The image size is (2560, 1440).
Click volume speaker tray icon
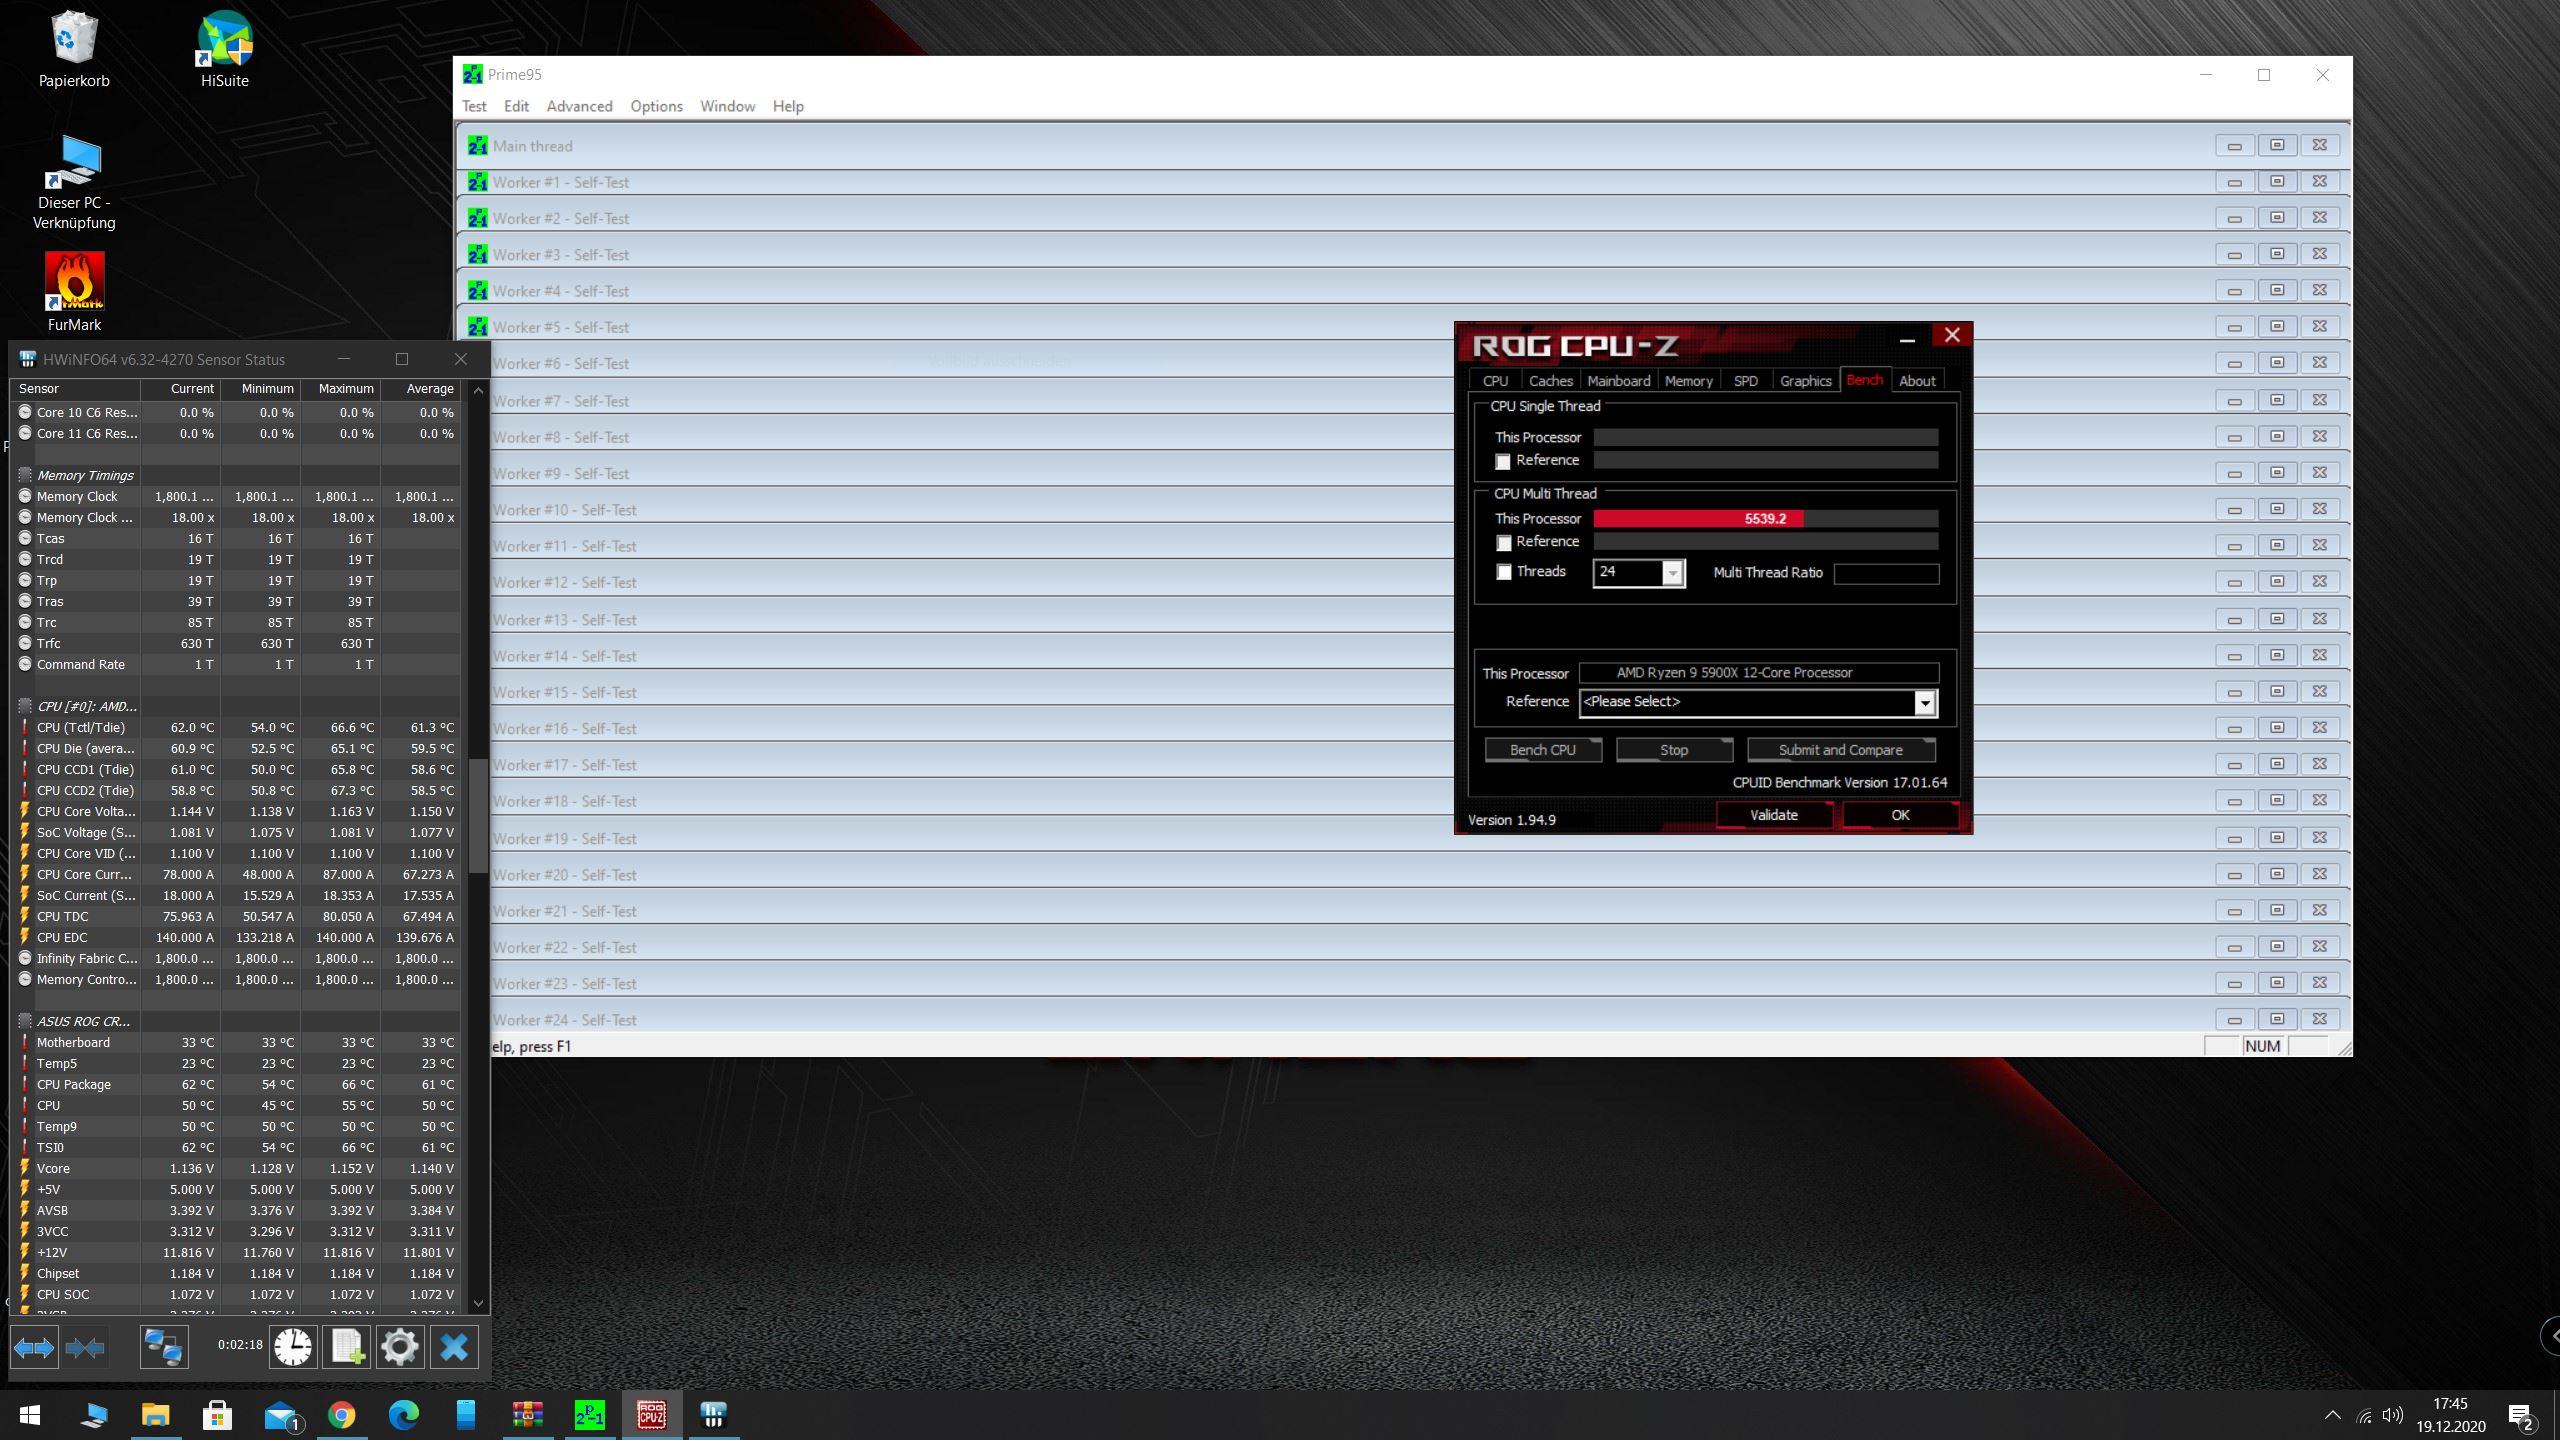coord(2392,1415)
